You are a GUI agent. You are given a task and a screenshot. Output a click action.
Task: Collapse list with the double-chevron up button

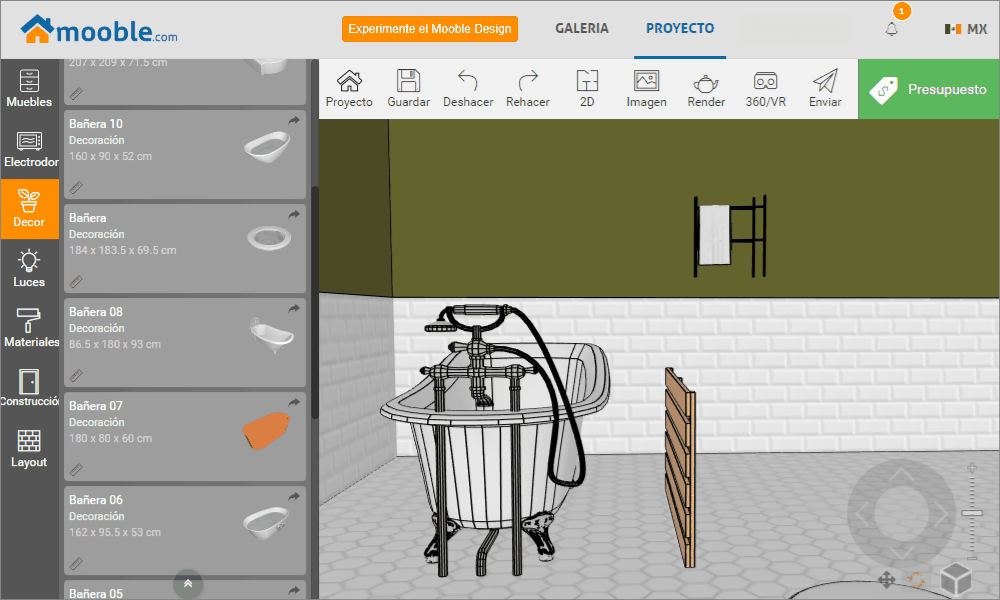tap(188, 583)
